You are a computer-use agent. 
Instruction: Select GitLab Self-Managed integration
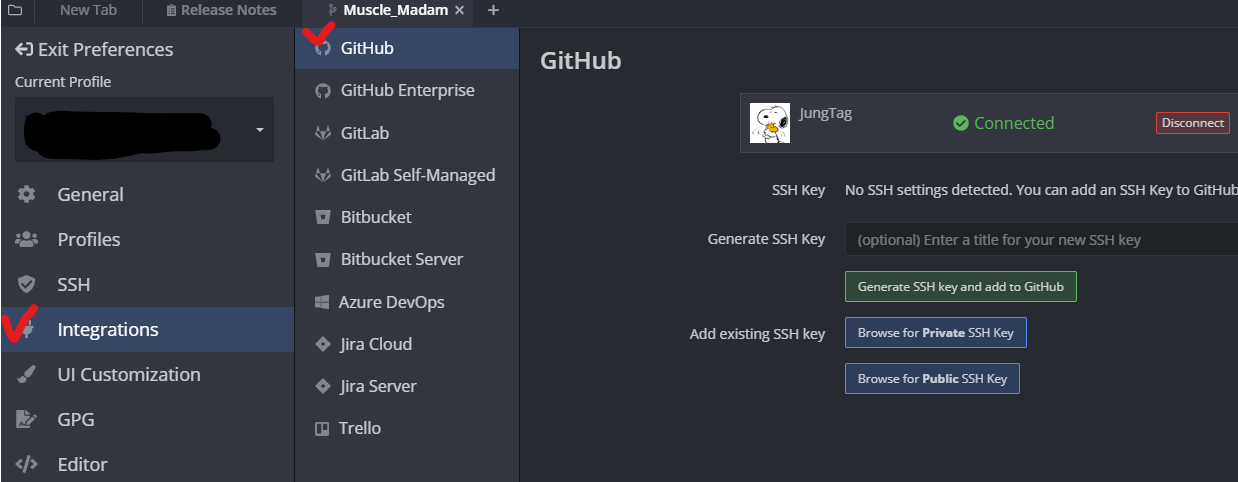[407, 175]
